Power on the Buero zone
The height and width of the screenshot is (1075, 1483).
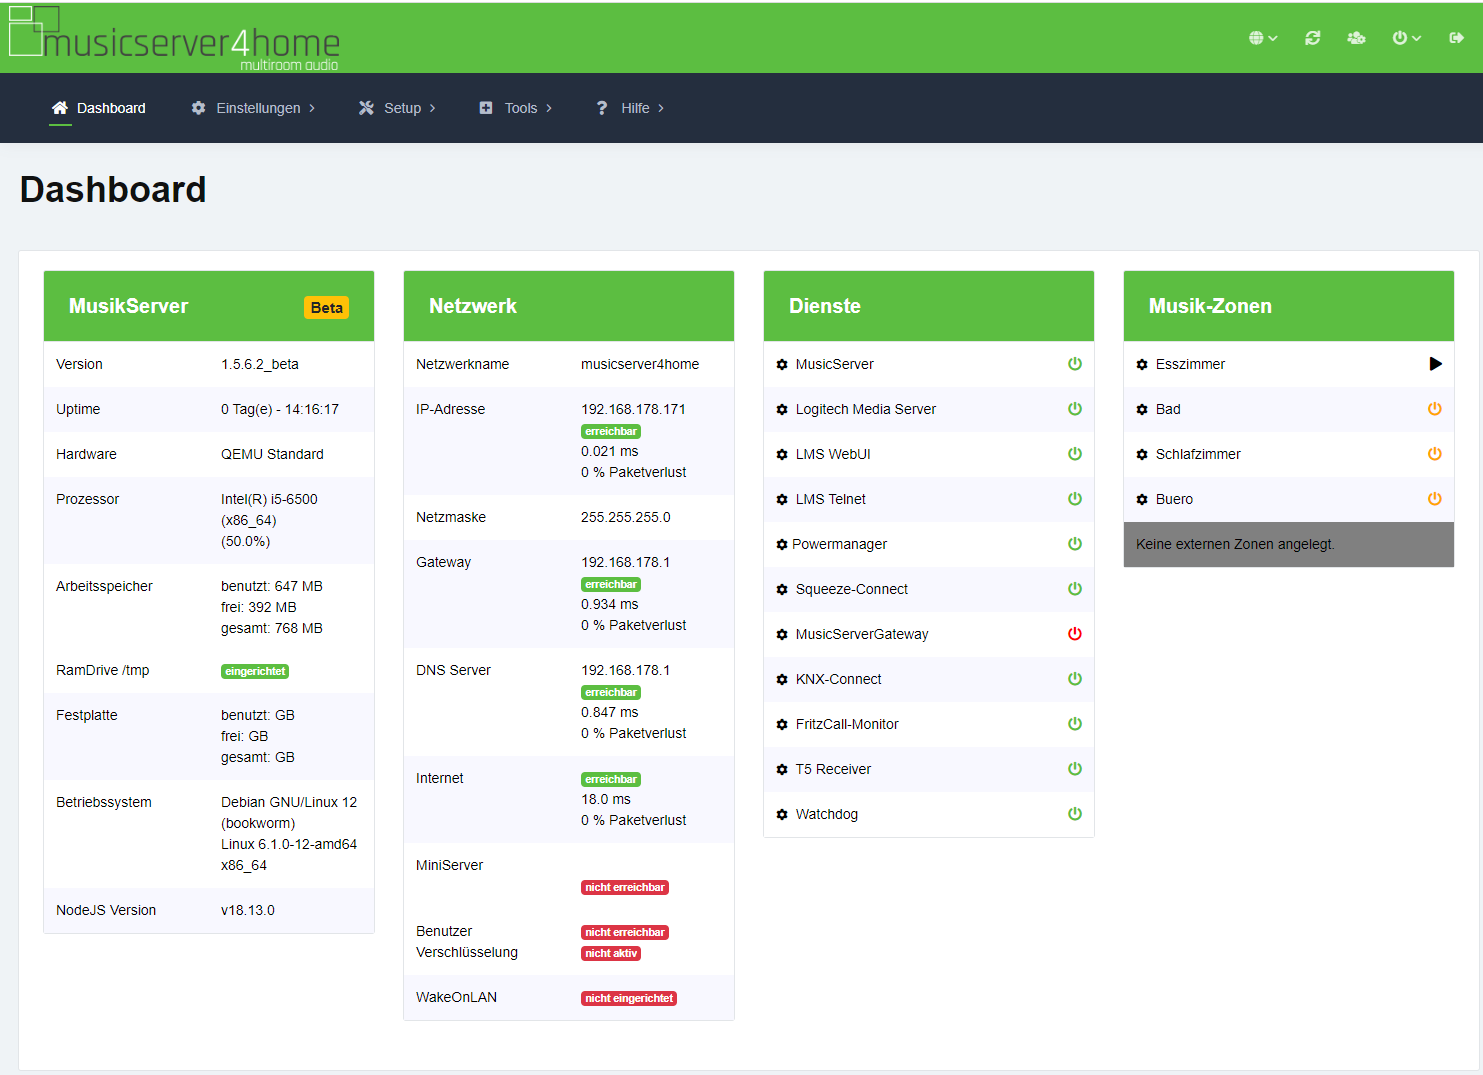(1435, 499)
